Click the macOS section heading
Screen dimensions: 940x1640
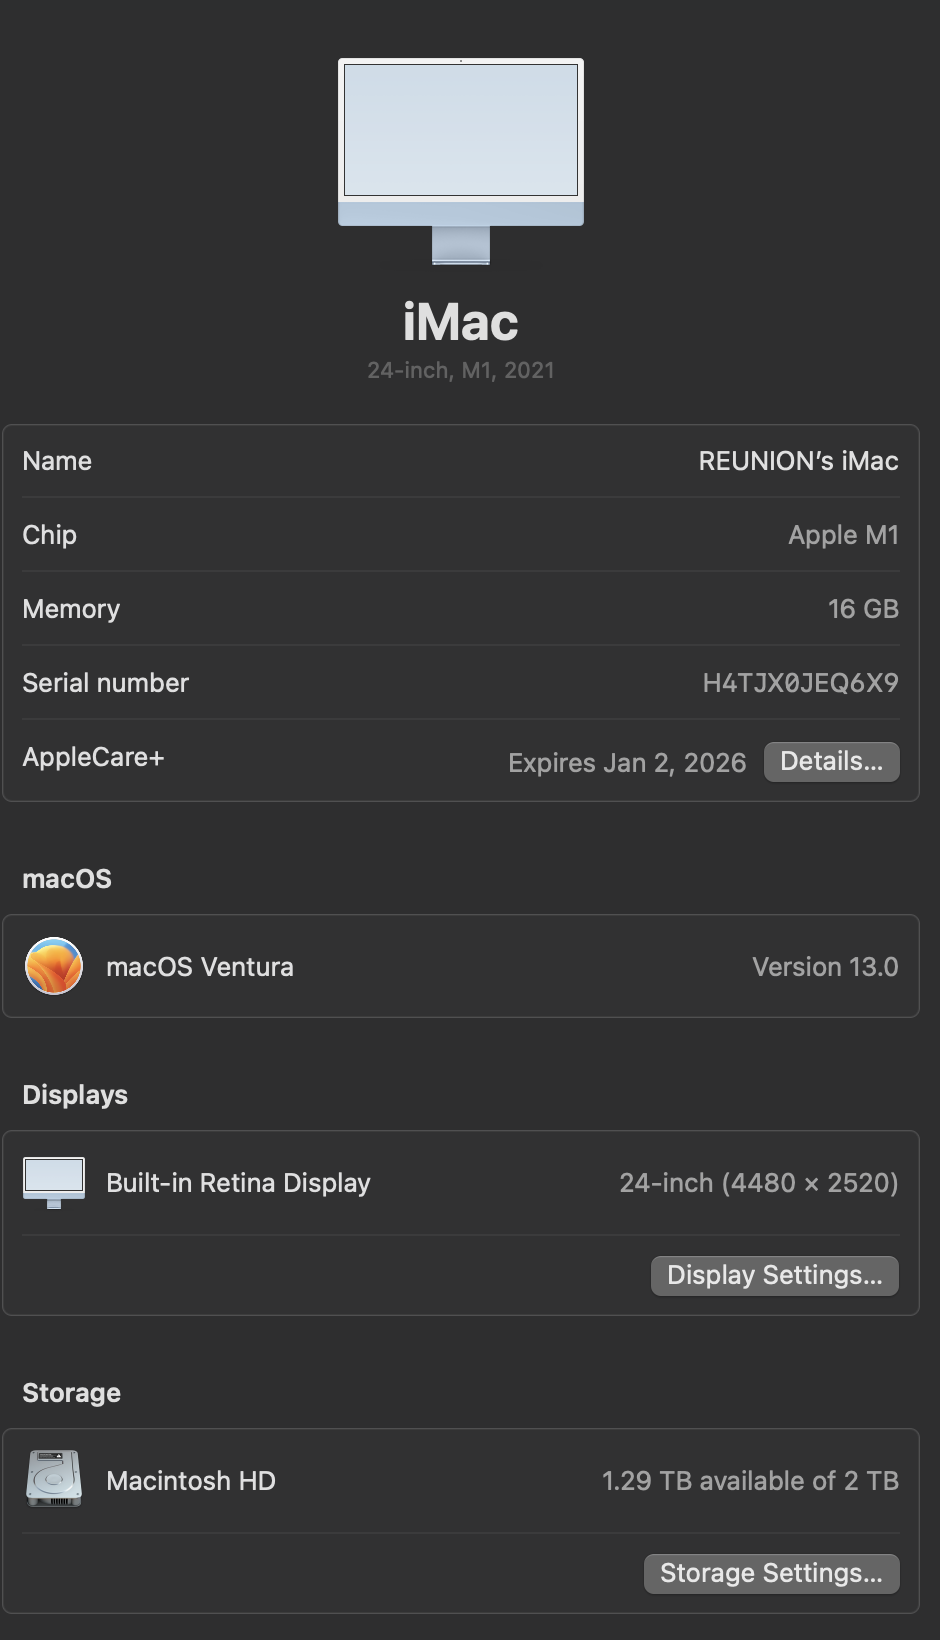coord(67,879)
